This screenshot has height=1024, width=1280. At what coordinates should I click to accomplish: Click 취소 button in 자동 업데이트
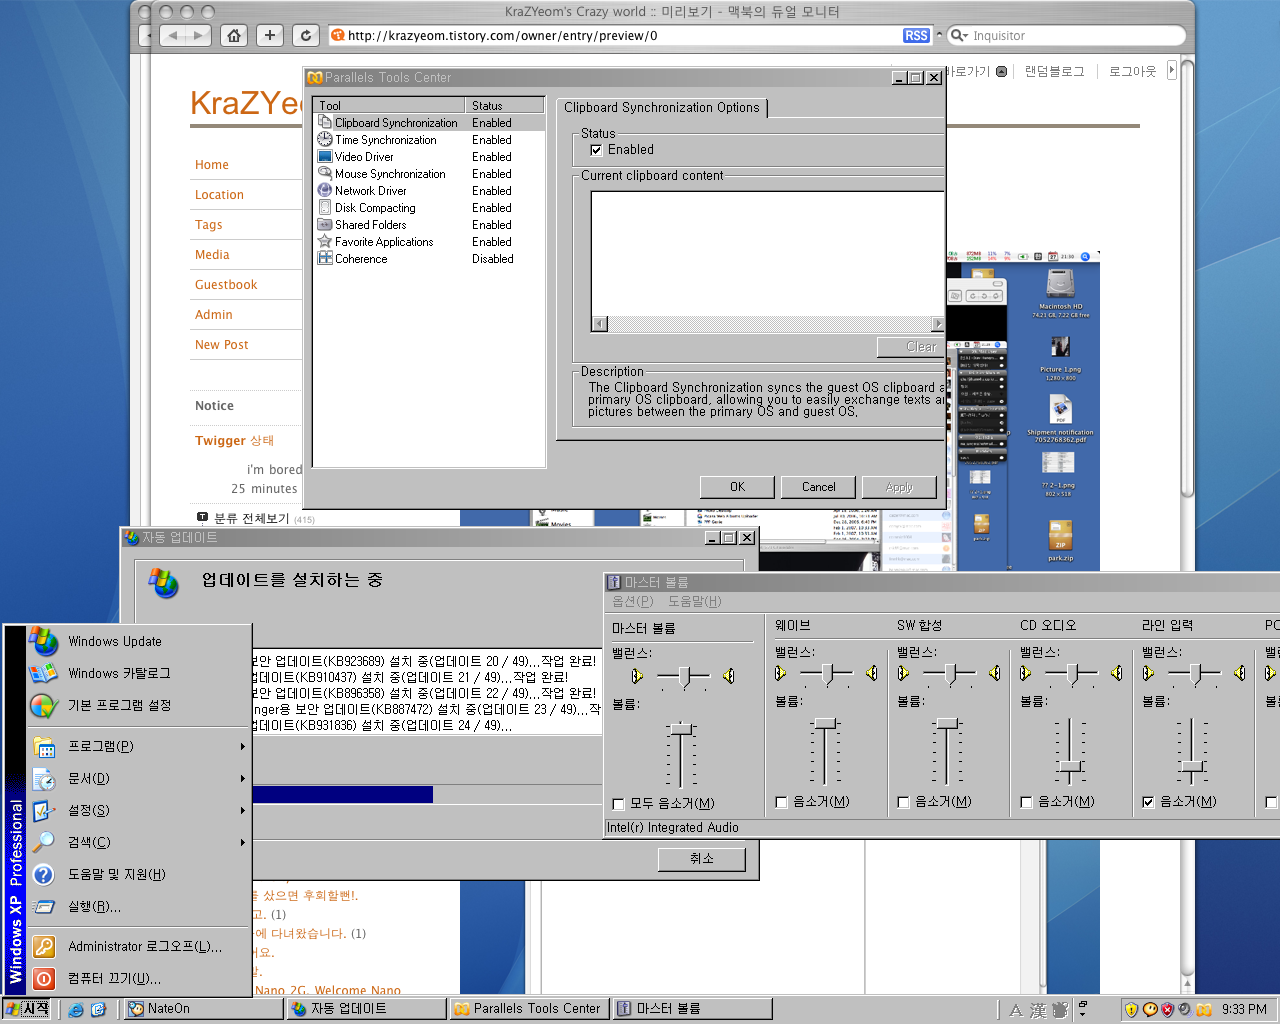pyautogui.click(x=702, y=859)
